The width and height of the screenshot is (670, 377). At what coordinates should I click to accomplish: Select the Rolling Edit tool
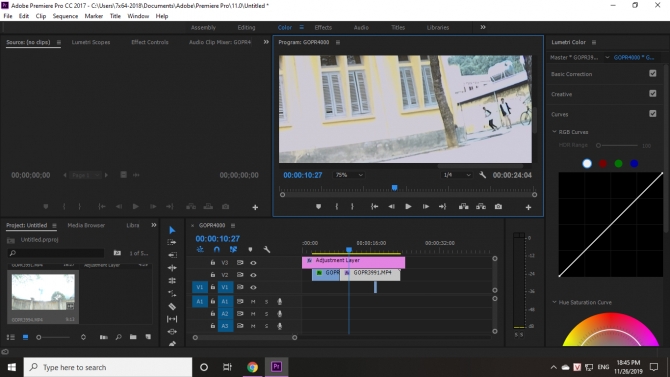[x=172, y=268]
